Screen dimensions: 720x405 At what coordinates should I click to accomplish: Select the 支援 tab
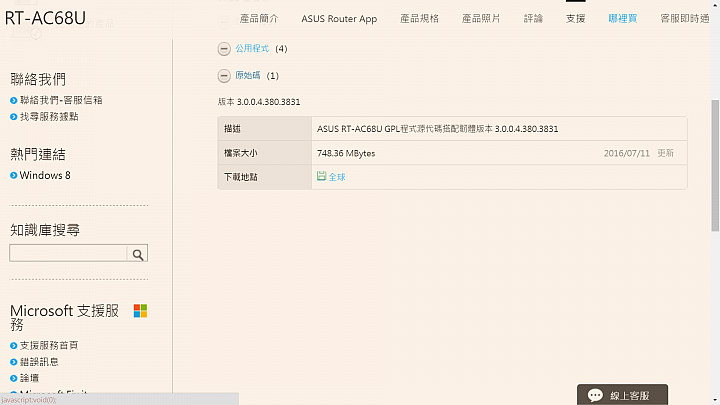pos(575,18)
